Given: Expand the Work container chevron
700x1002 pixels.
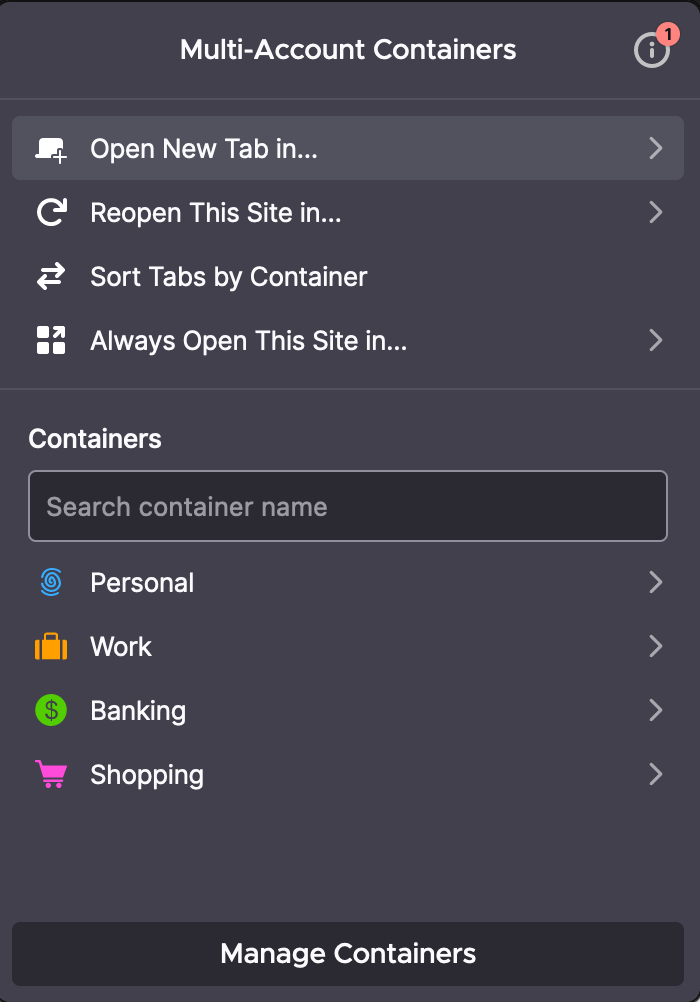Looking at the screenshot, I should (x=655, y=646).
